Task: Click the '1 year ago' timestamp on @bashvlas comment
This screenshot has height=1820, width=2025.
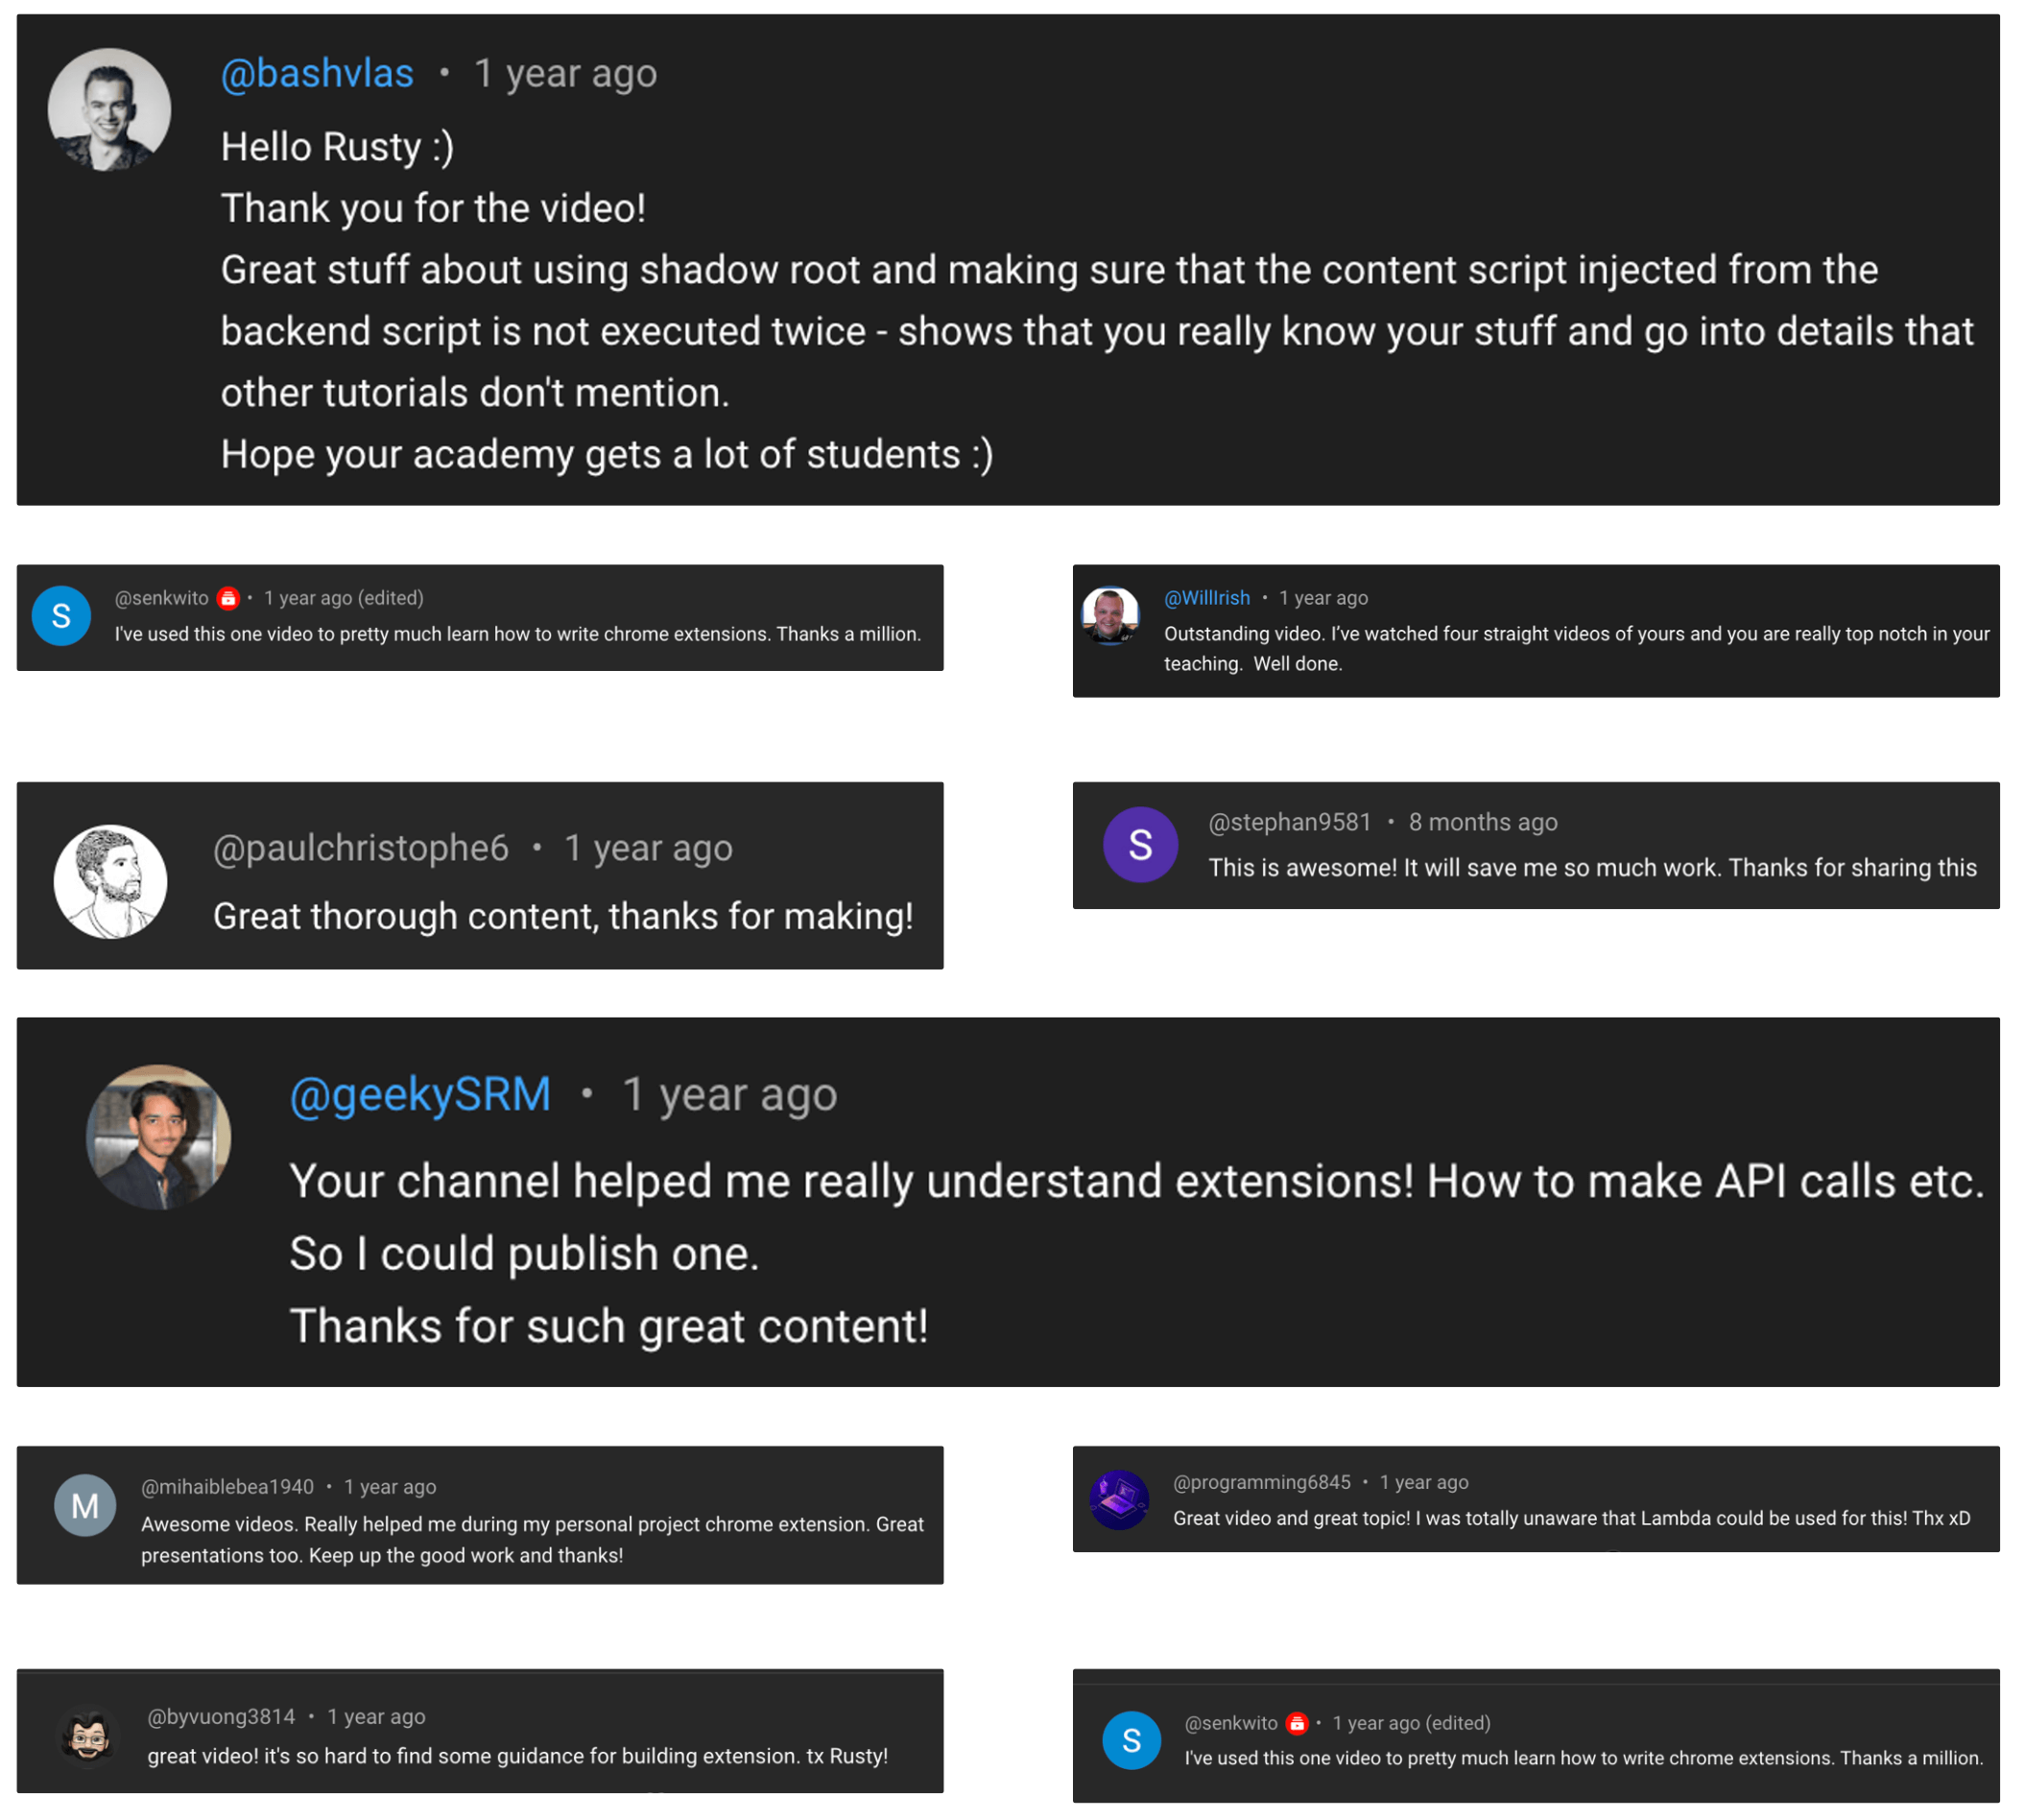Action: coord(565,72)
